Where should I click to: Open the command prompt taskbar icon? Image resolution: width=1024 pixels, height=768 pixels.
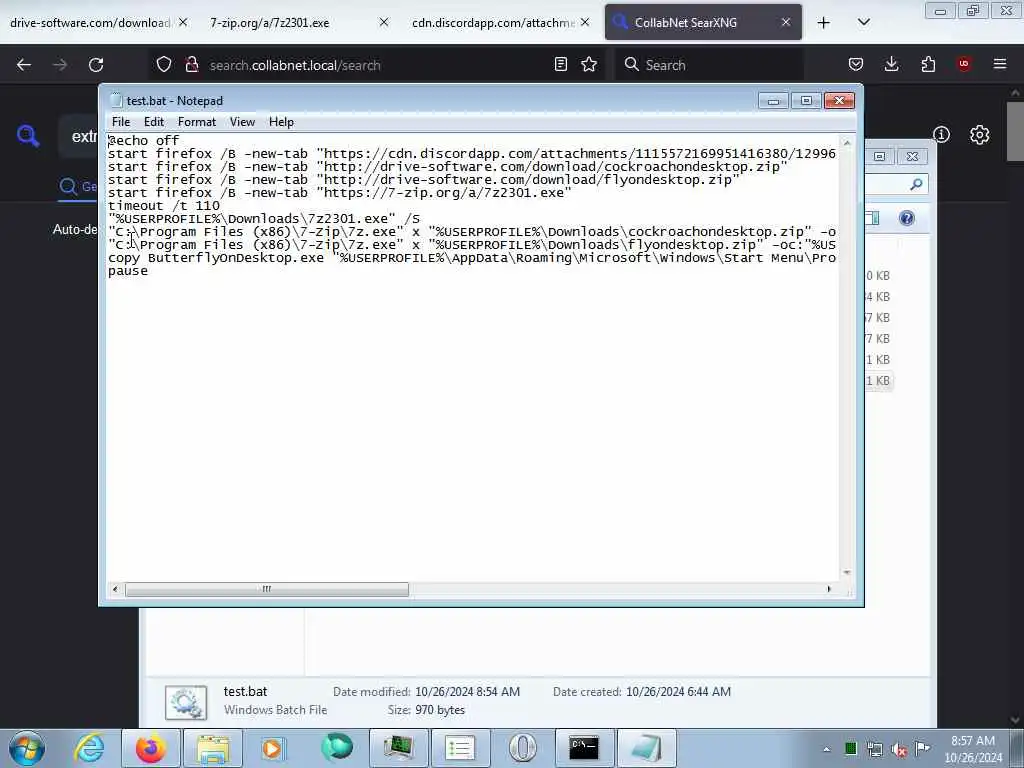tap(584, 748)
